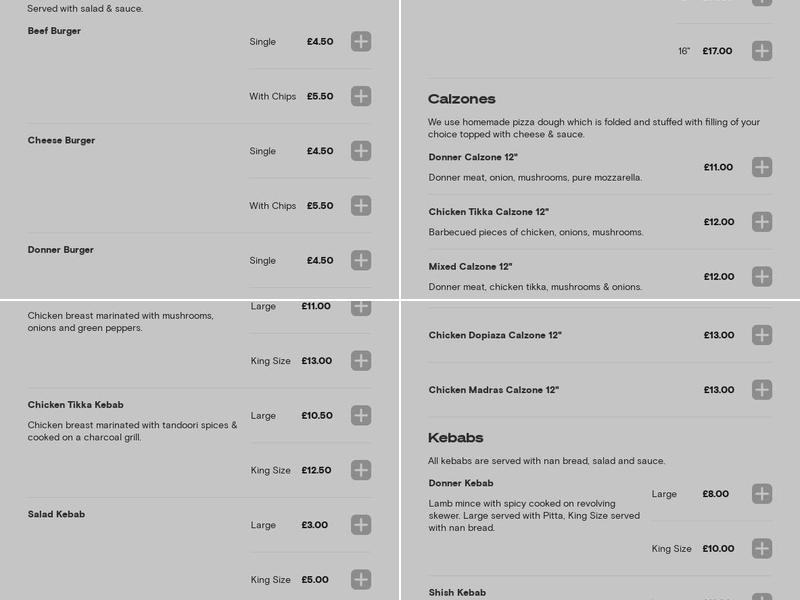Add a Single Cheese Burger
800x600 pixels.
tap(360, 151)
